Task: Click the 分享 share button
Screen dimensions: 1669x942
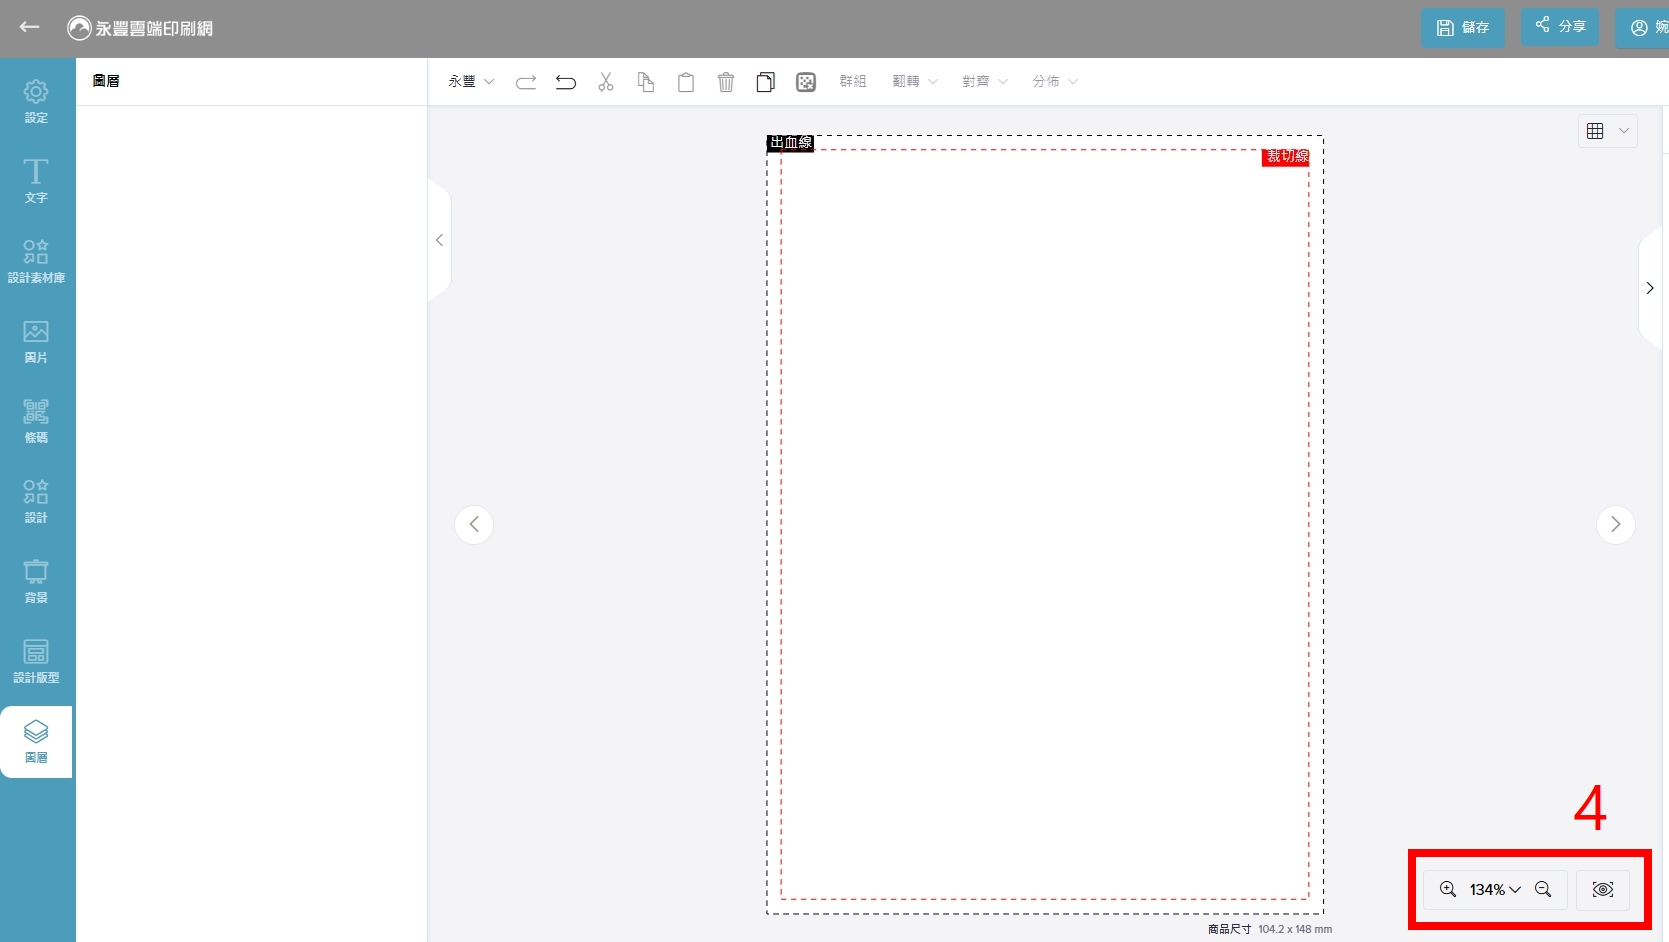Action: (1560, 26)
